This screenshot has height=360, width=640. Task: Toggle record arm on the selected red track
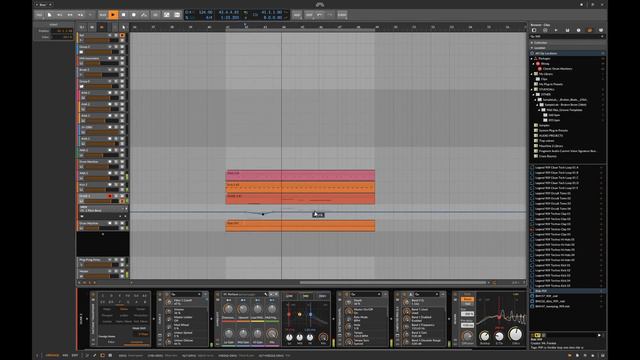pyautogui.click(x=110, y=196)
